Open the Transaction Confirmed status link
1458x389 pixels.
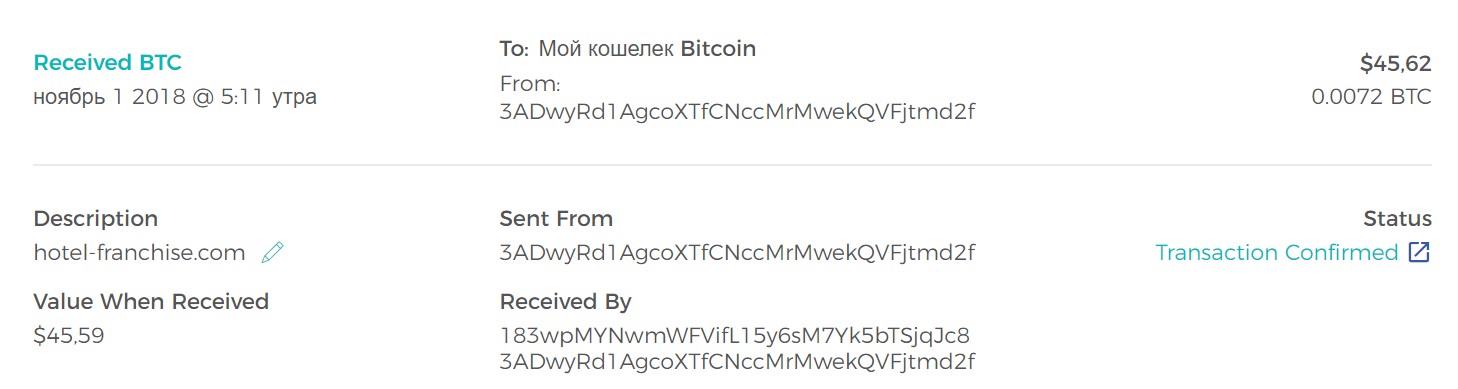pyautogui.click(x=1276, y=253)
